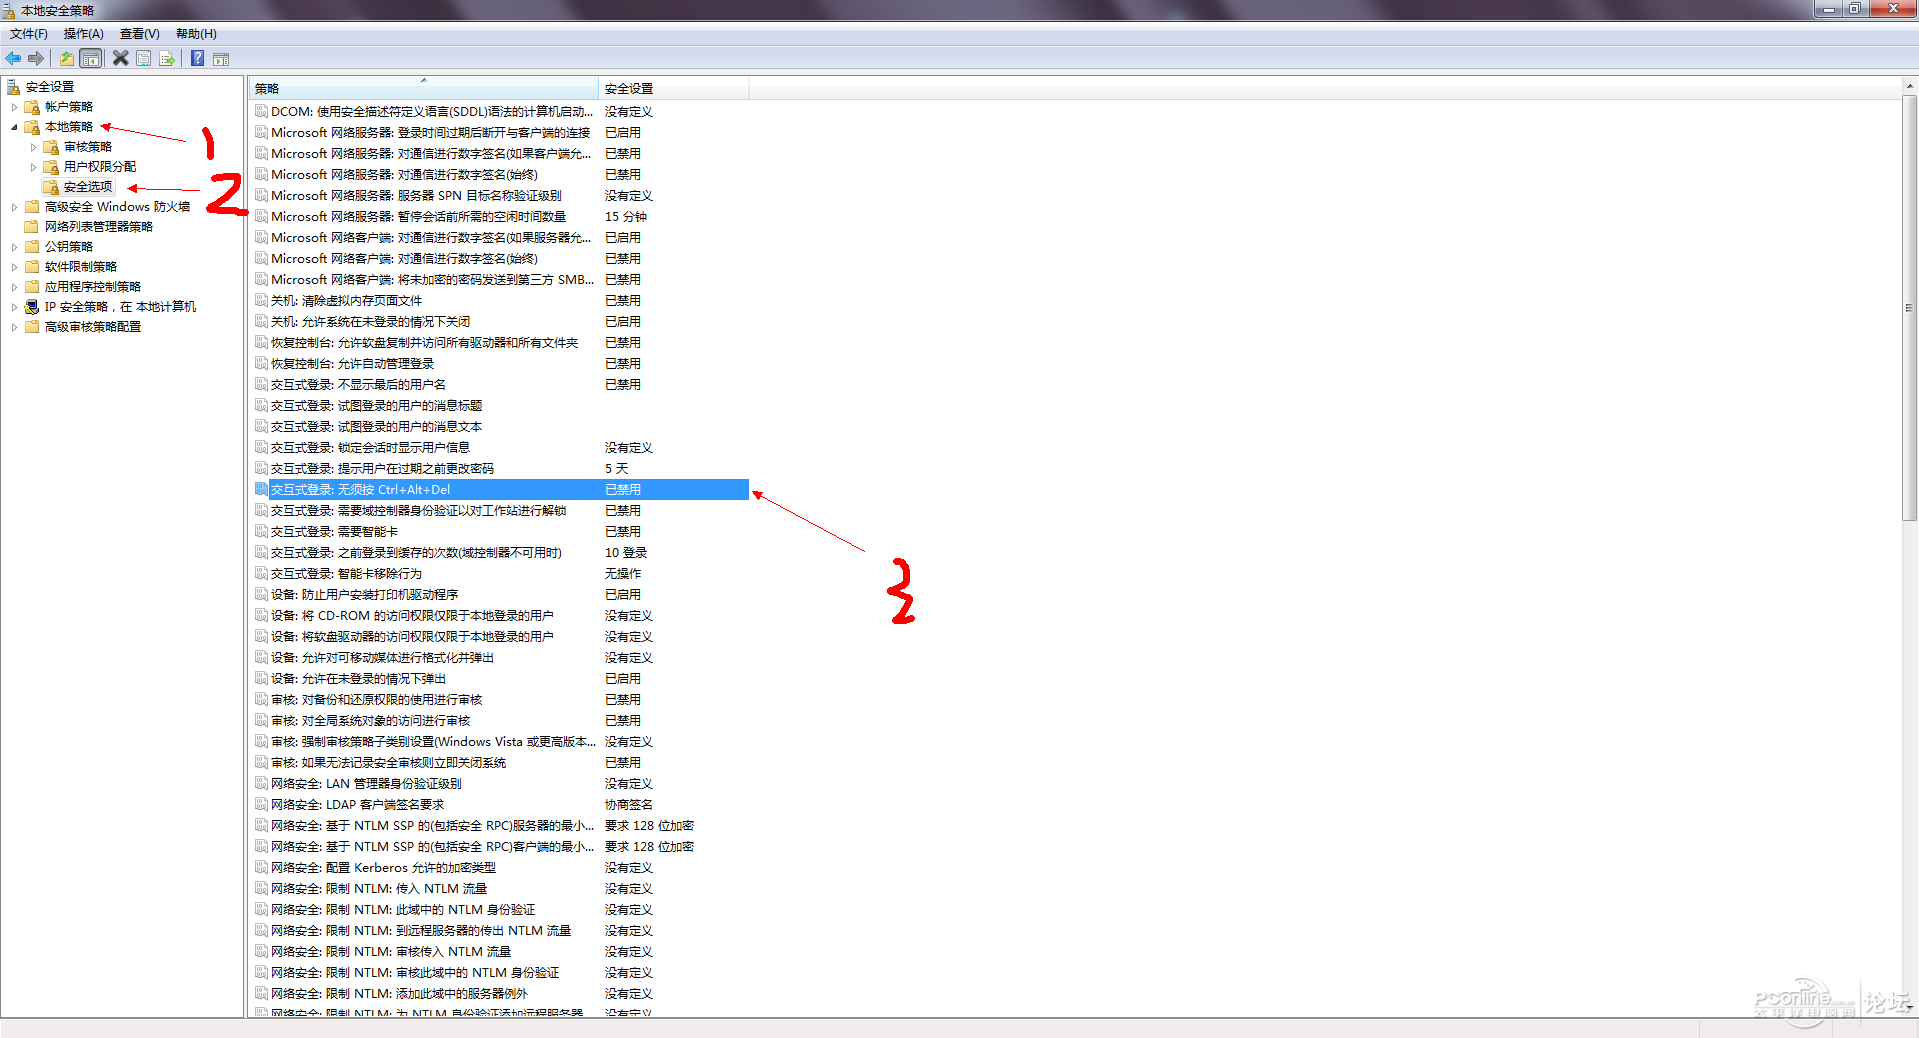Click policy icon of 交互式登录: 无须按 Ctrl+Alt+Del
1919x1038 pixels.
pos(261,489)
